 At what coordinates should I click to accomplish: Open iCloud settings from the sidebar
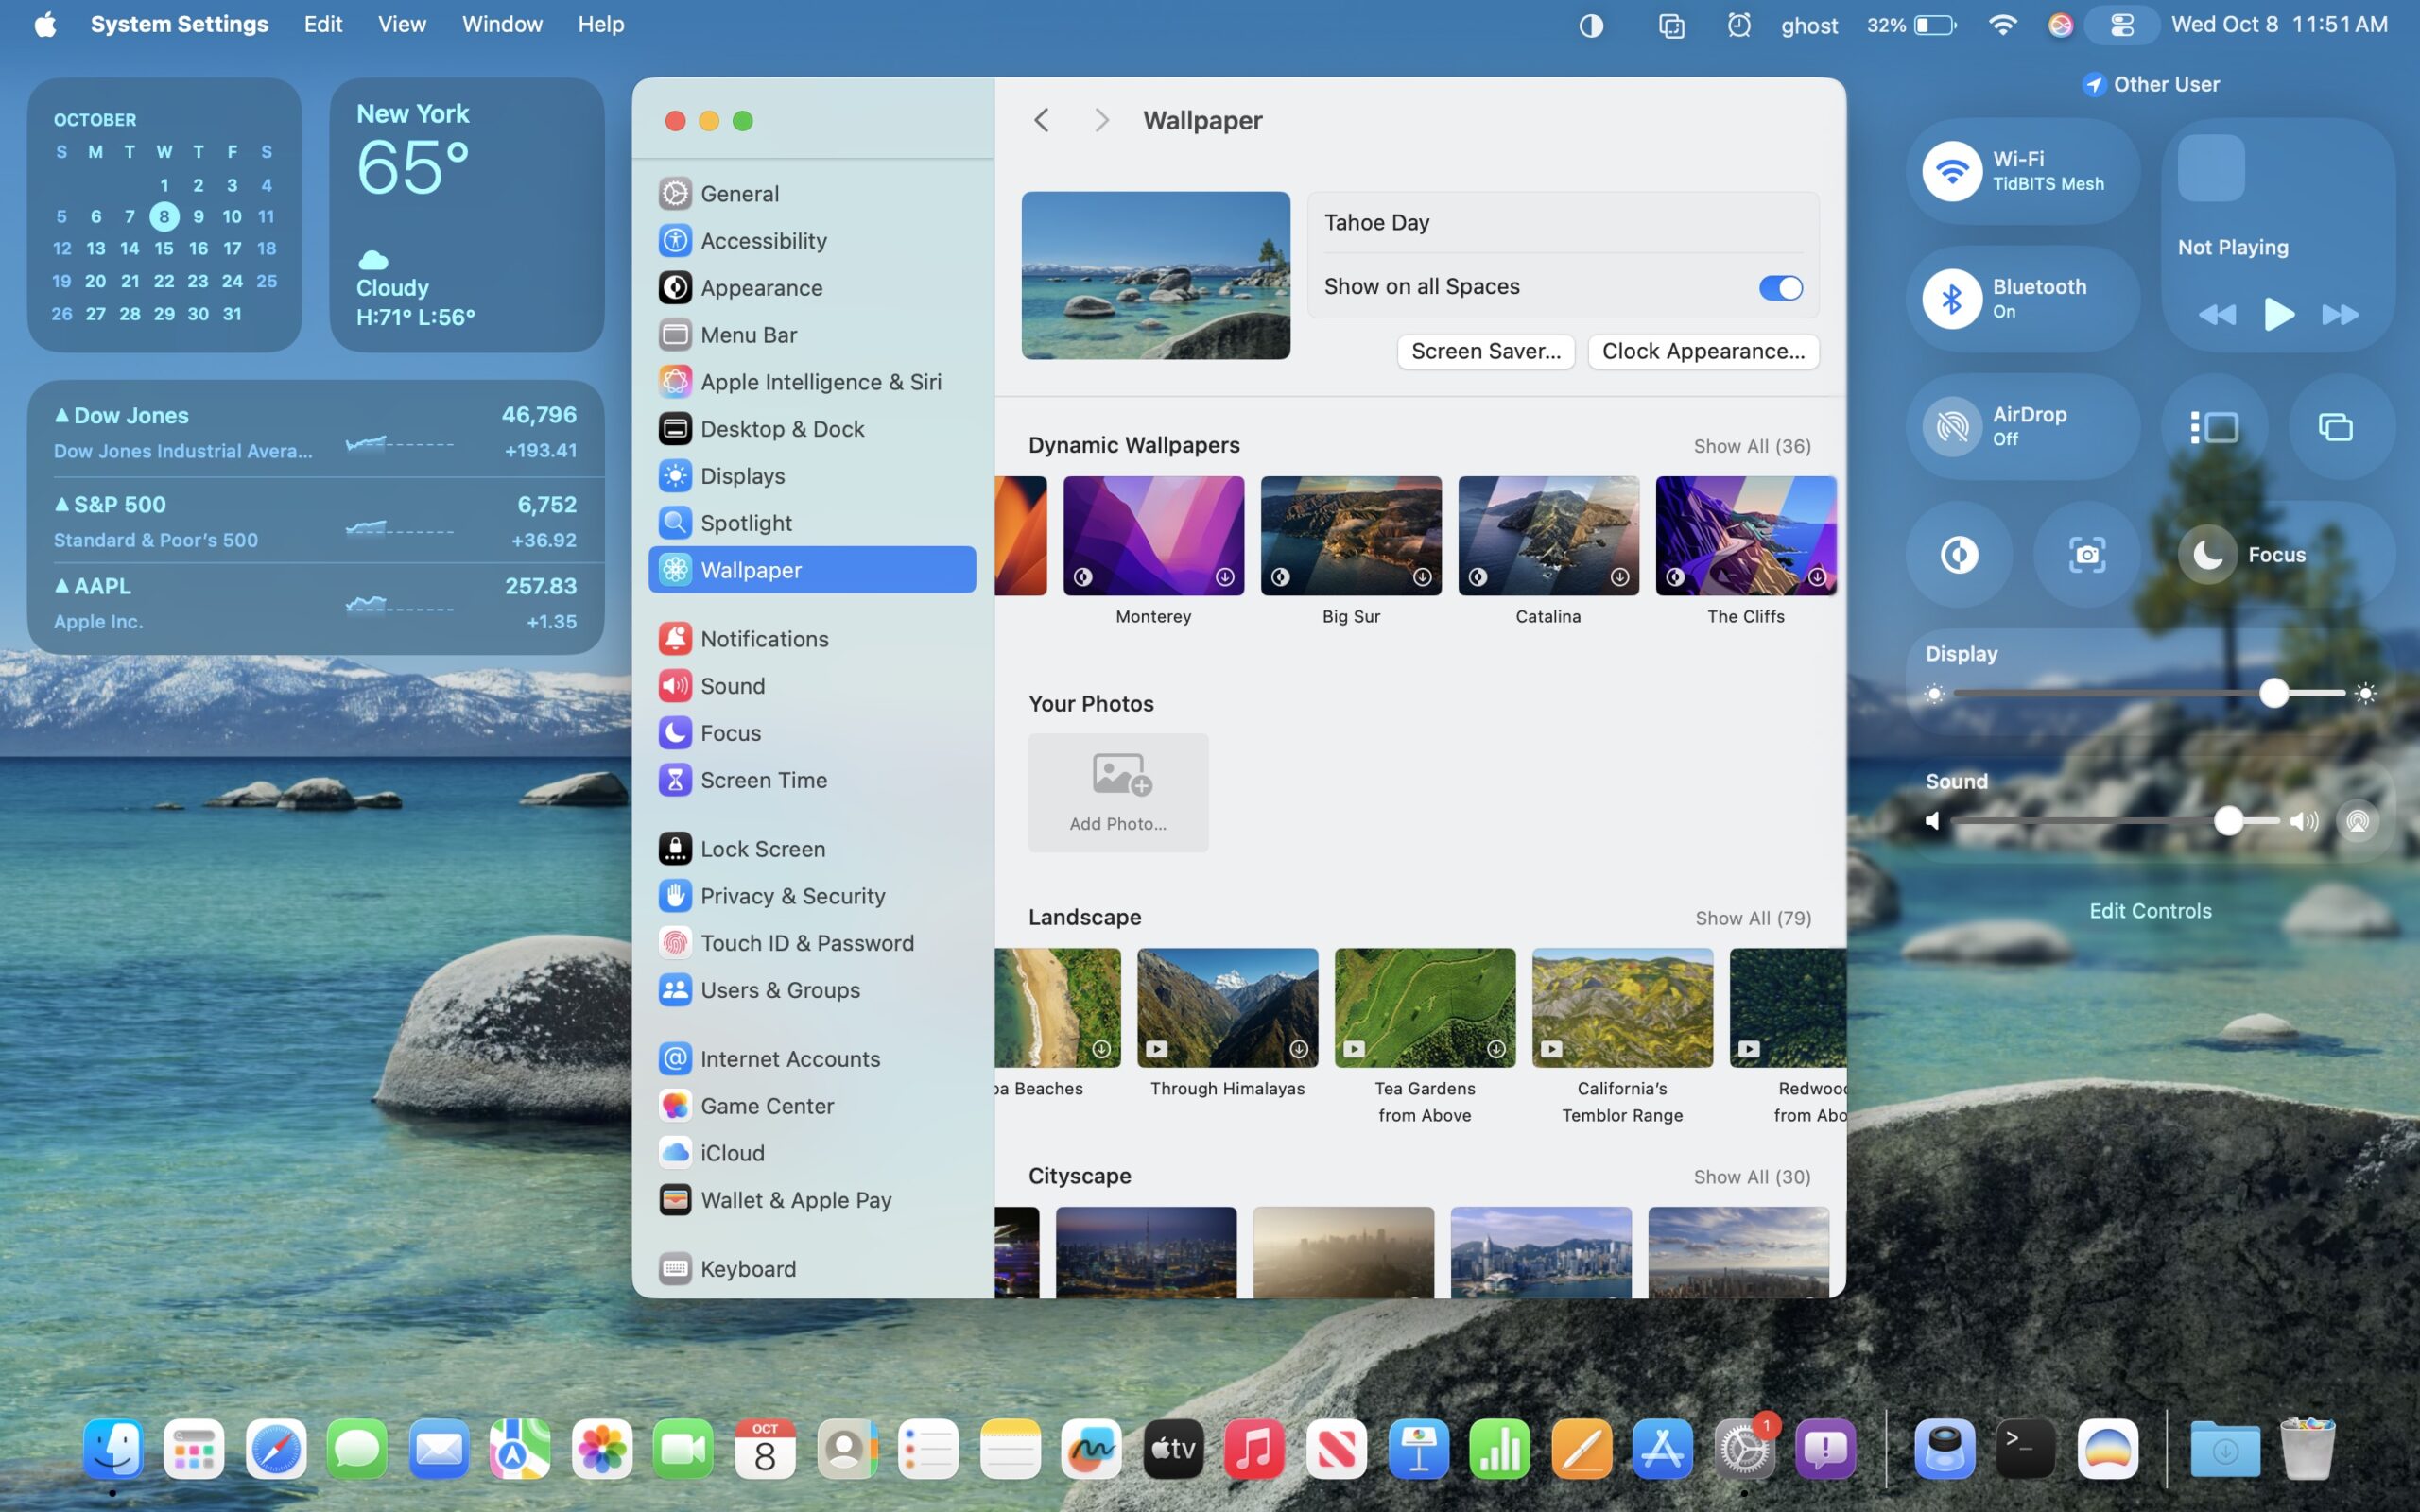coord(731,1152)
